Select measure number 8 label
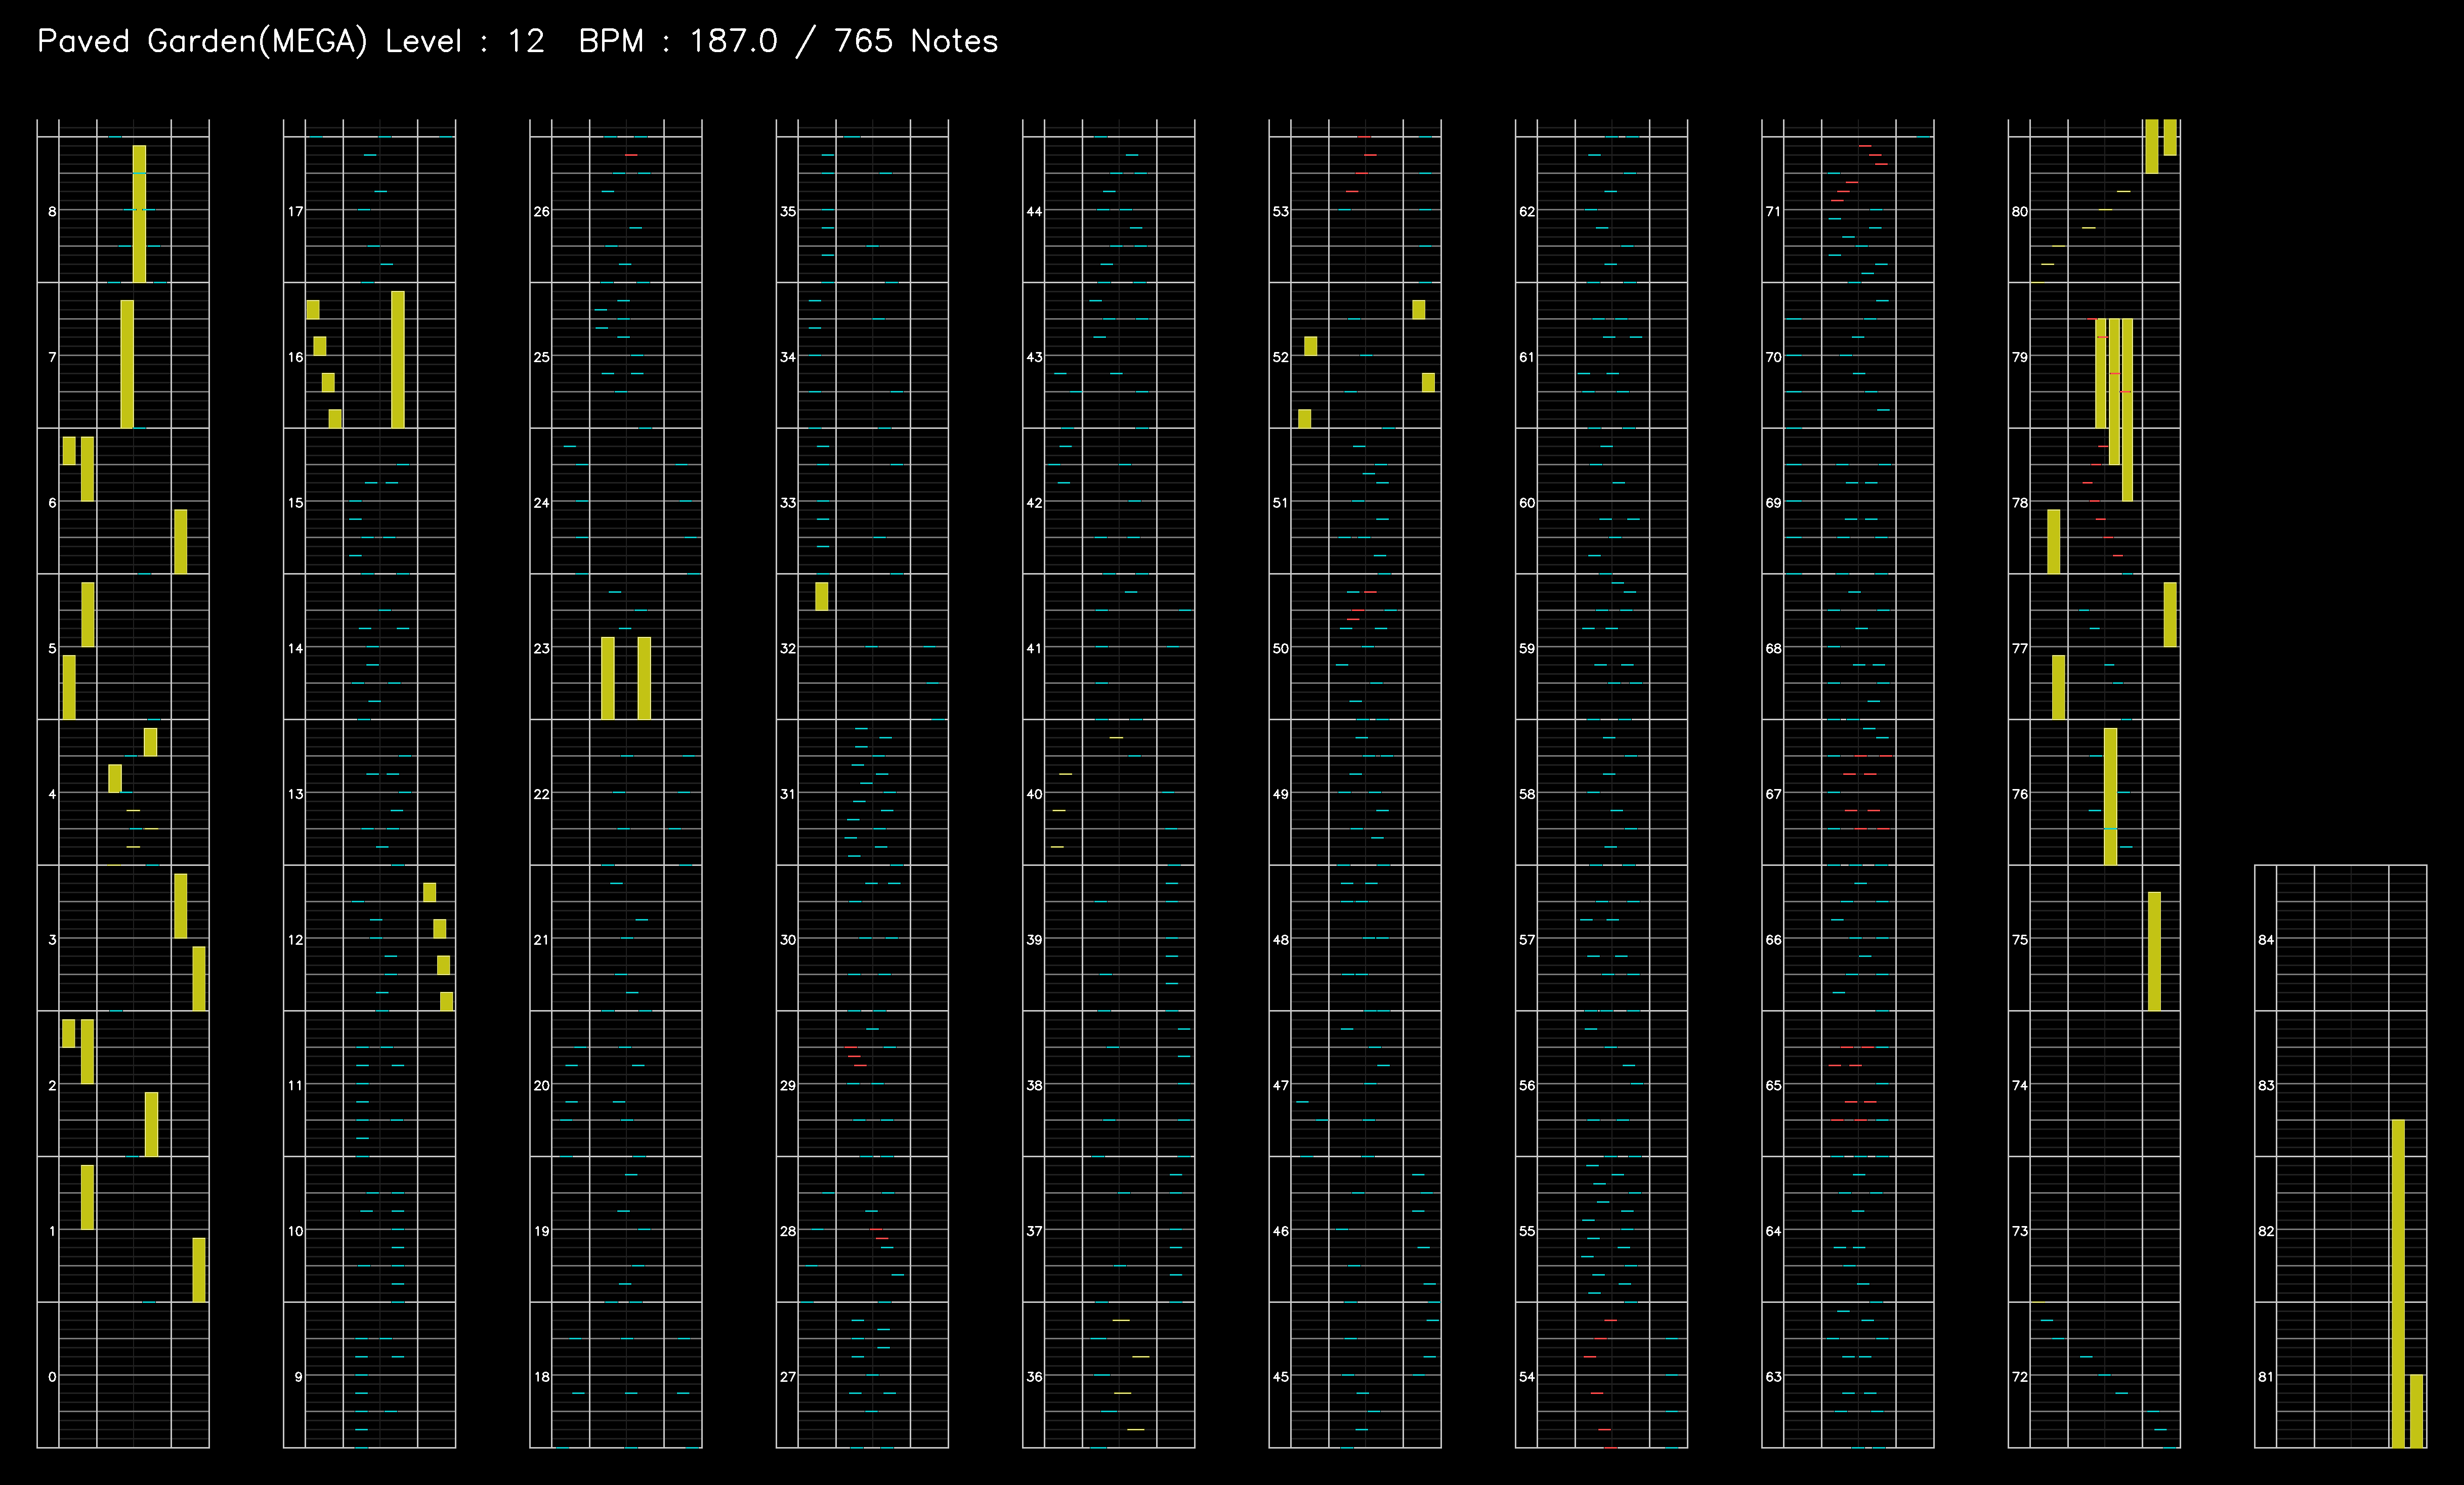Screen dimensions: 2464x1485 (52, 211)
